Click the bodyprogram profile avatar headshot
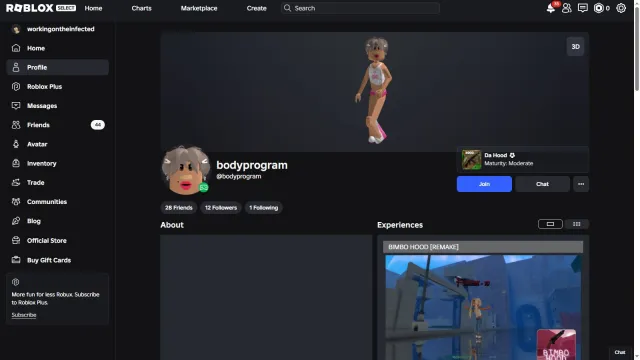This screenshot has width=640, height=360. pos(186,170)
